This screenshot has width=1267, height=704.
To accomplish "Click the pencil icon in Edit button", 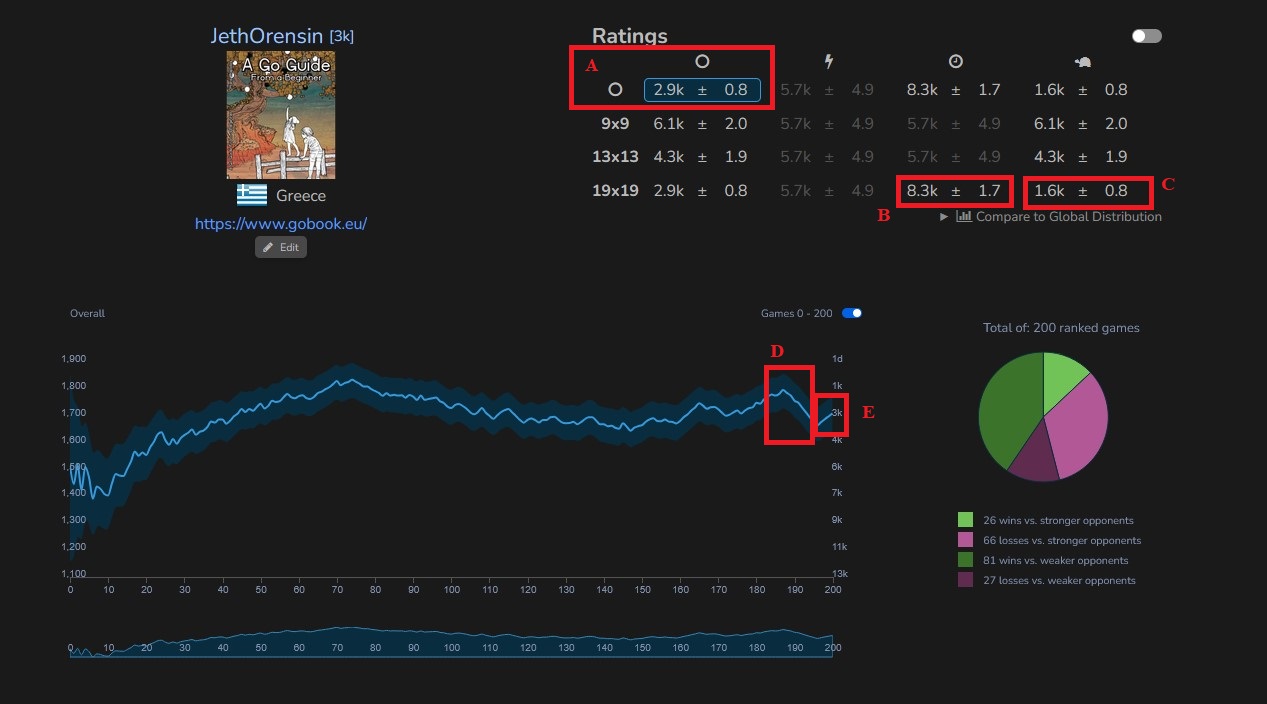I will [269, 247].
